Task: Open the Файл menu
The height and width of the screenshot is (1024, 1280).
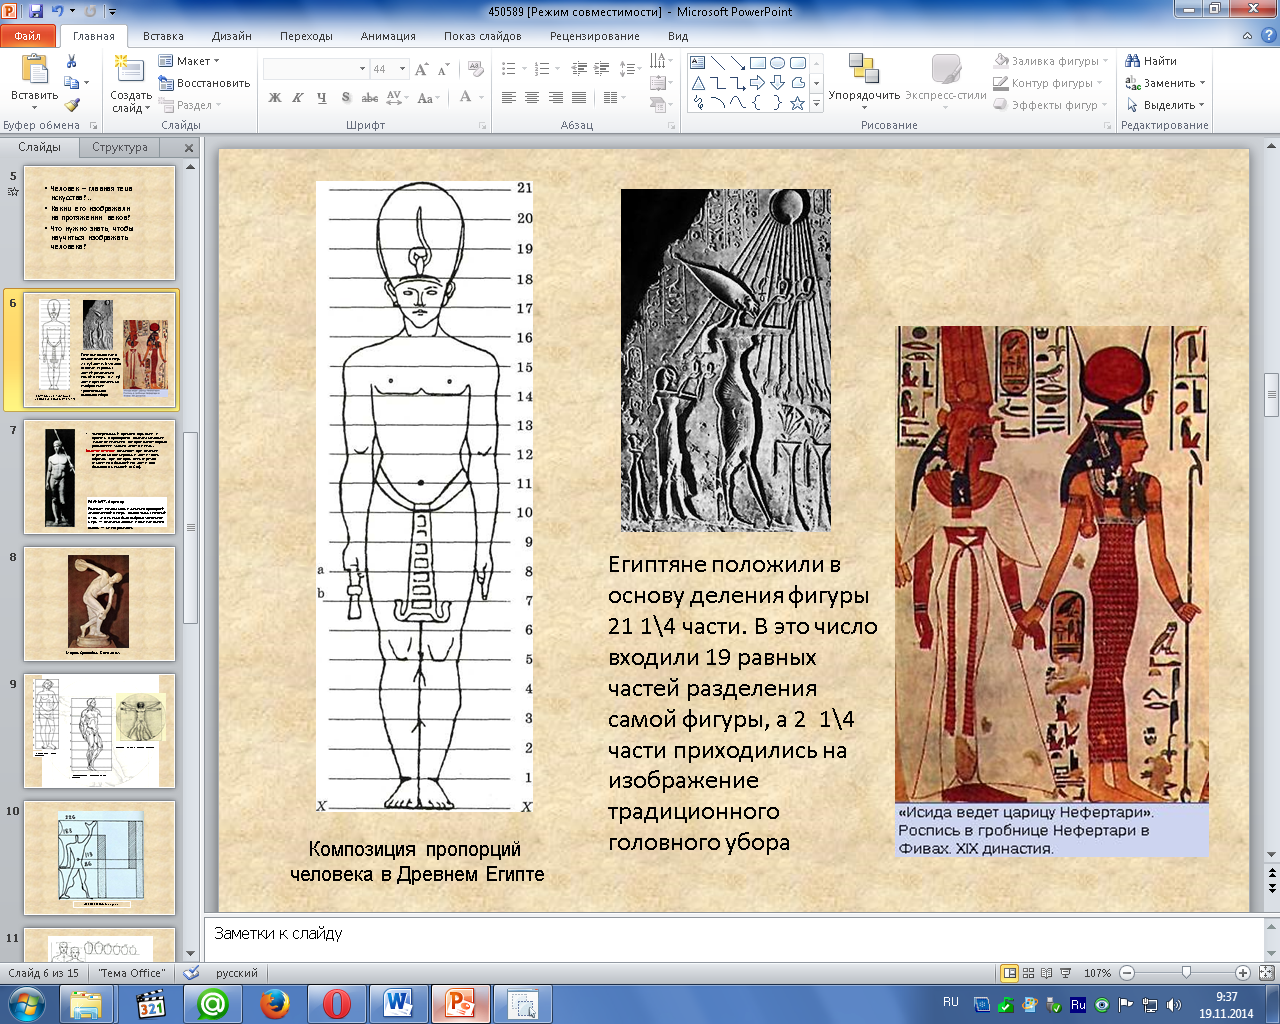Action: click(28, 36)
